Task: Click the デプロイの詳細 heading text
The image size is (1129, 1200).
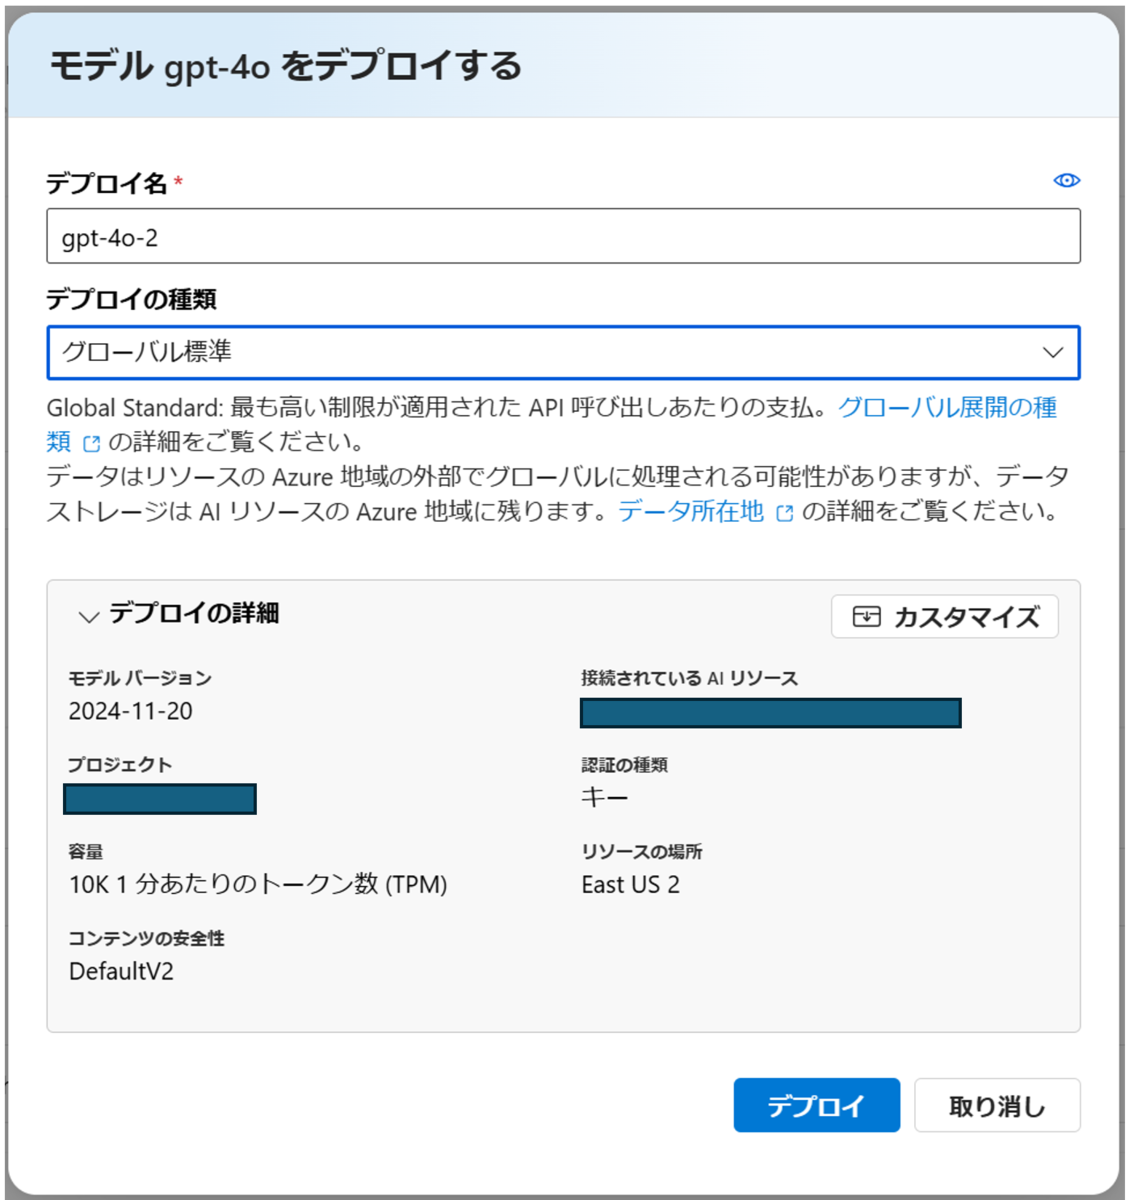Action: click(194, 612)
